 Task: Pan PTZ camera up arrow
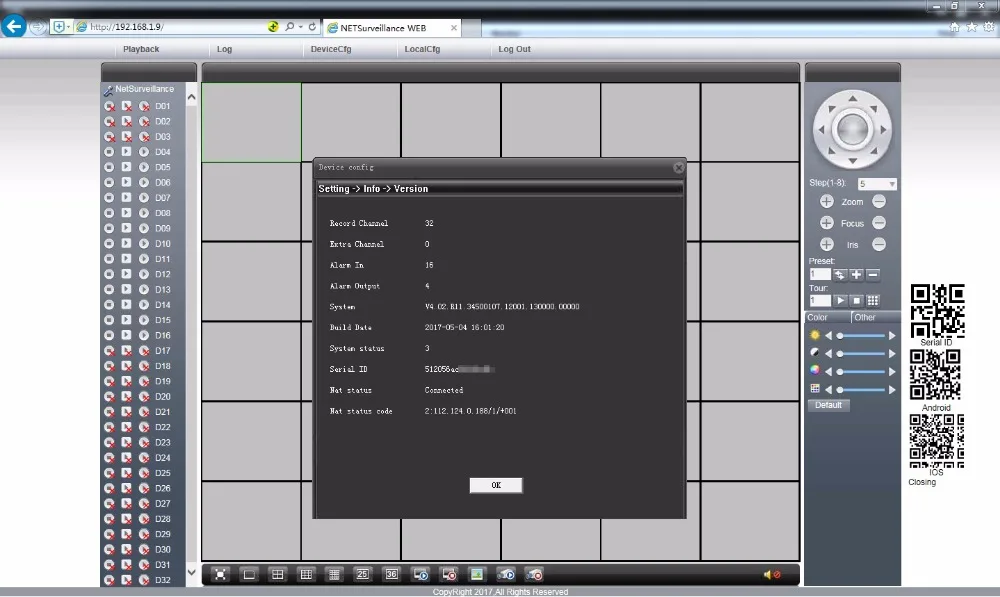852,98
